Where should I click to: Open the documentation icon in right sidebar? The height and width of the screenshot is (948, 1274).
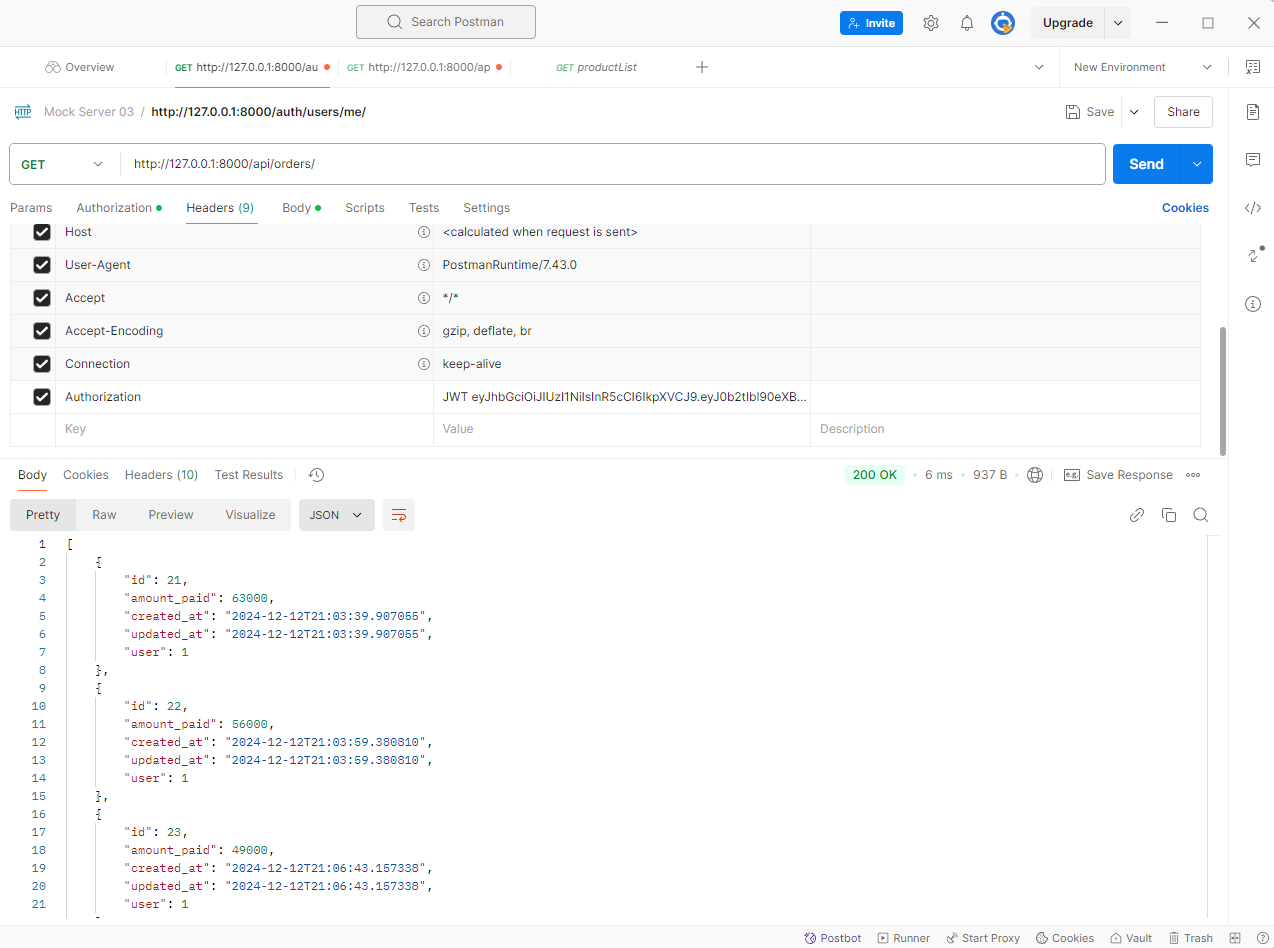(1253, 112)
